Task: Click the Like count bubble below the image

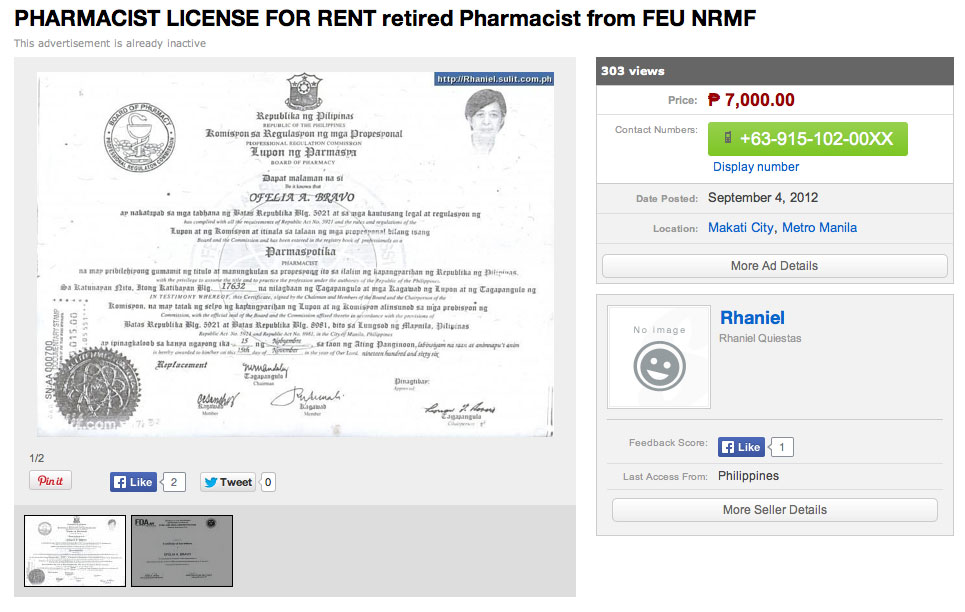Action: pyautogui.click(x=173, y=482)
